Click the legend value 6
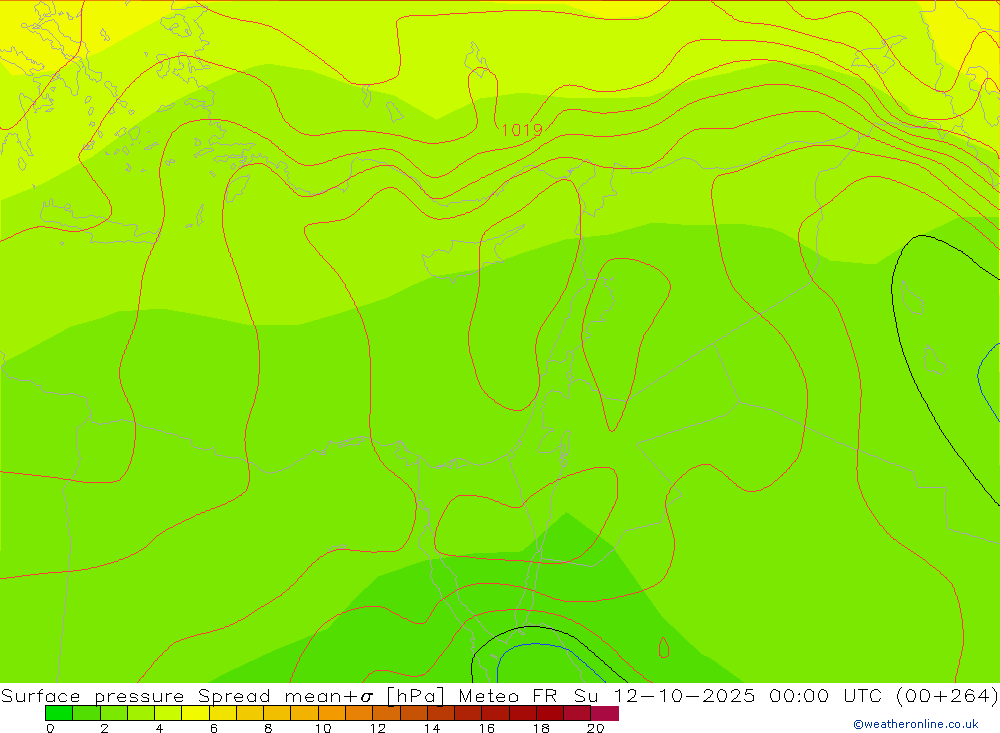 [x=214, y=728]
